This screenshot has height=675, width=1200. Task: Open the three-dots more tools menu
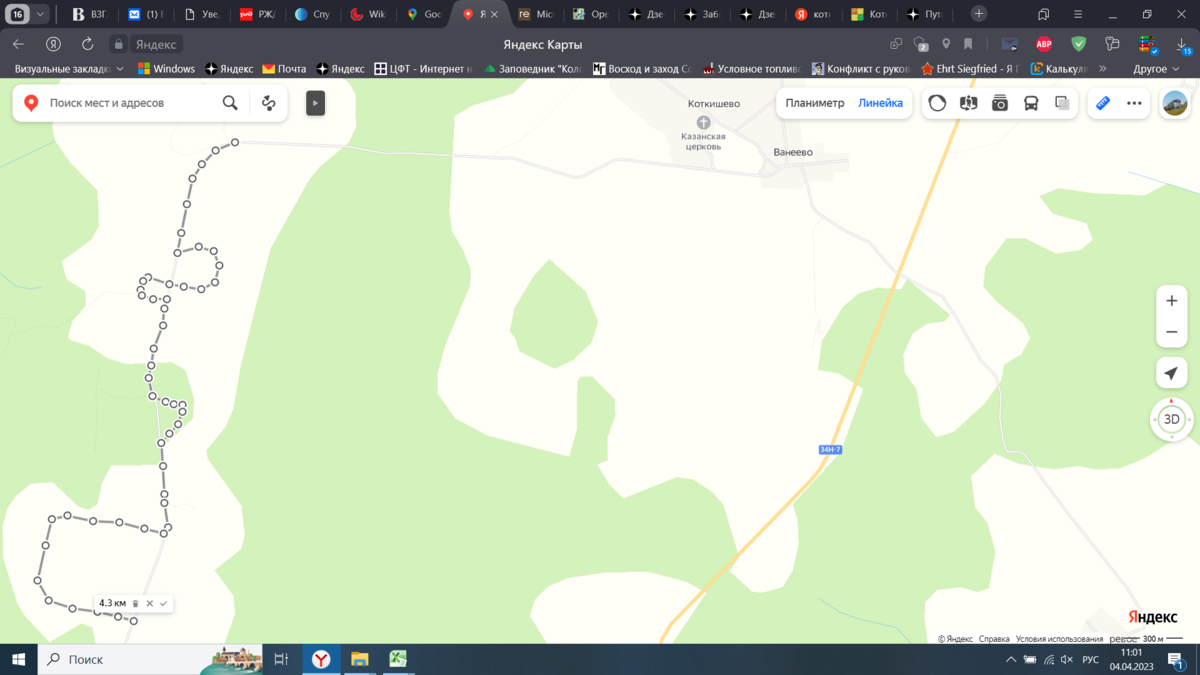tap(1134, 103)
